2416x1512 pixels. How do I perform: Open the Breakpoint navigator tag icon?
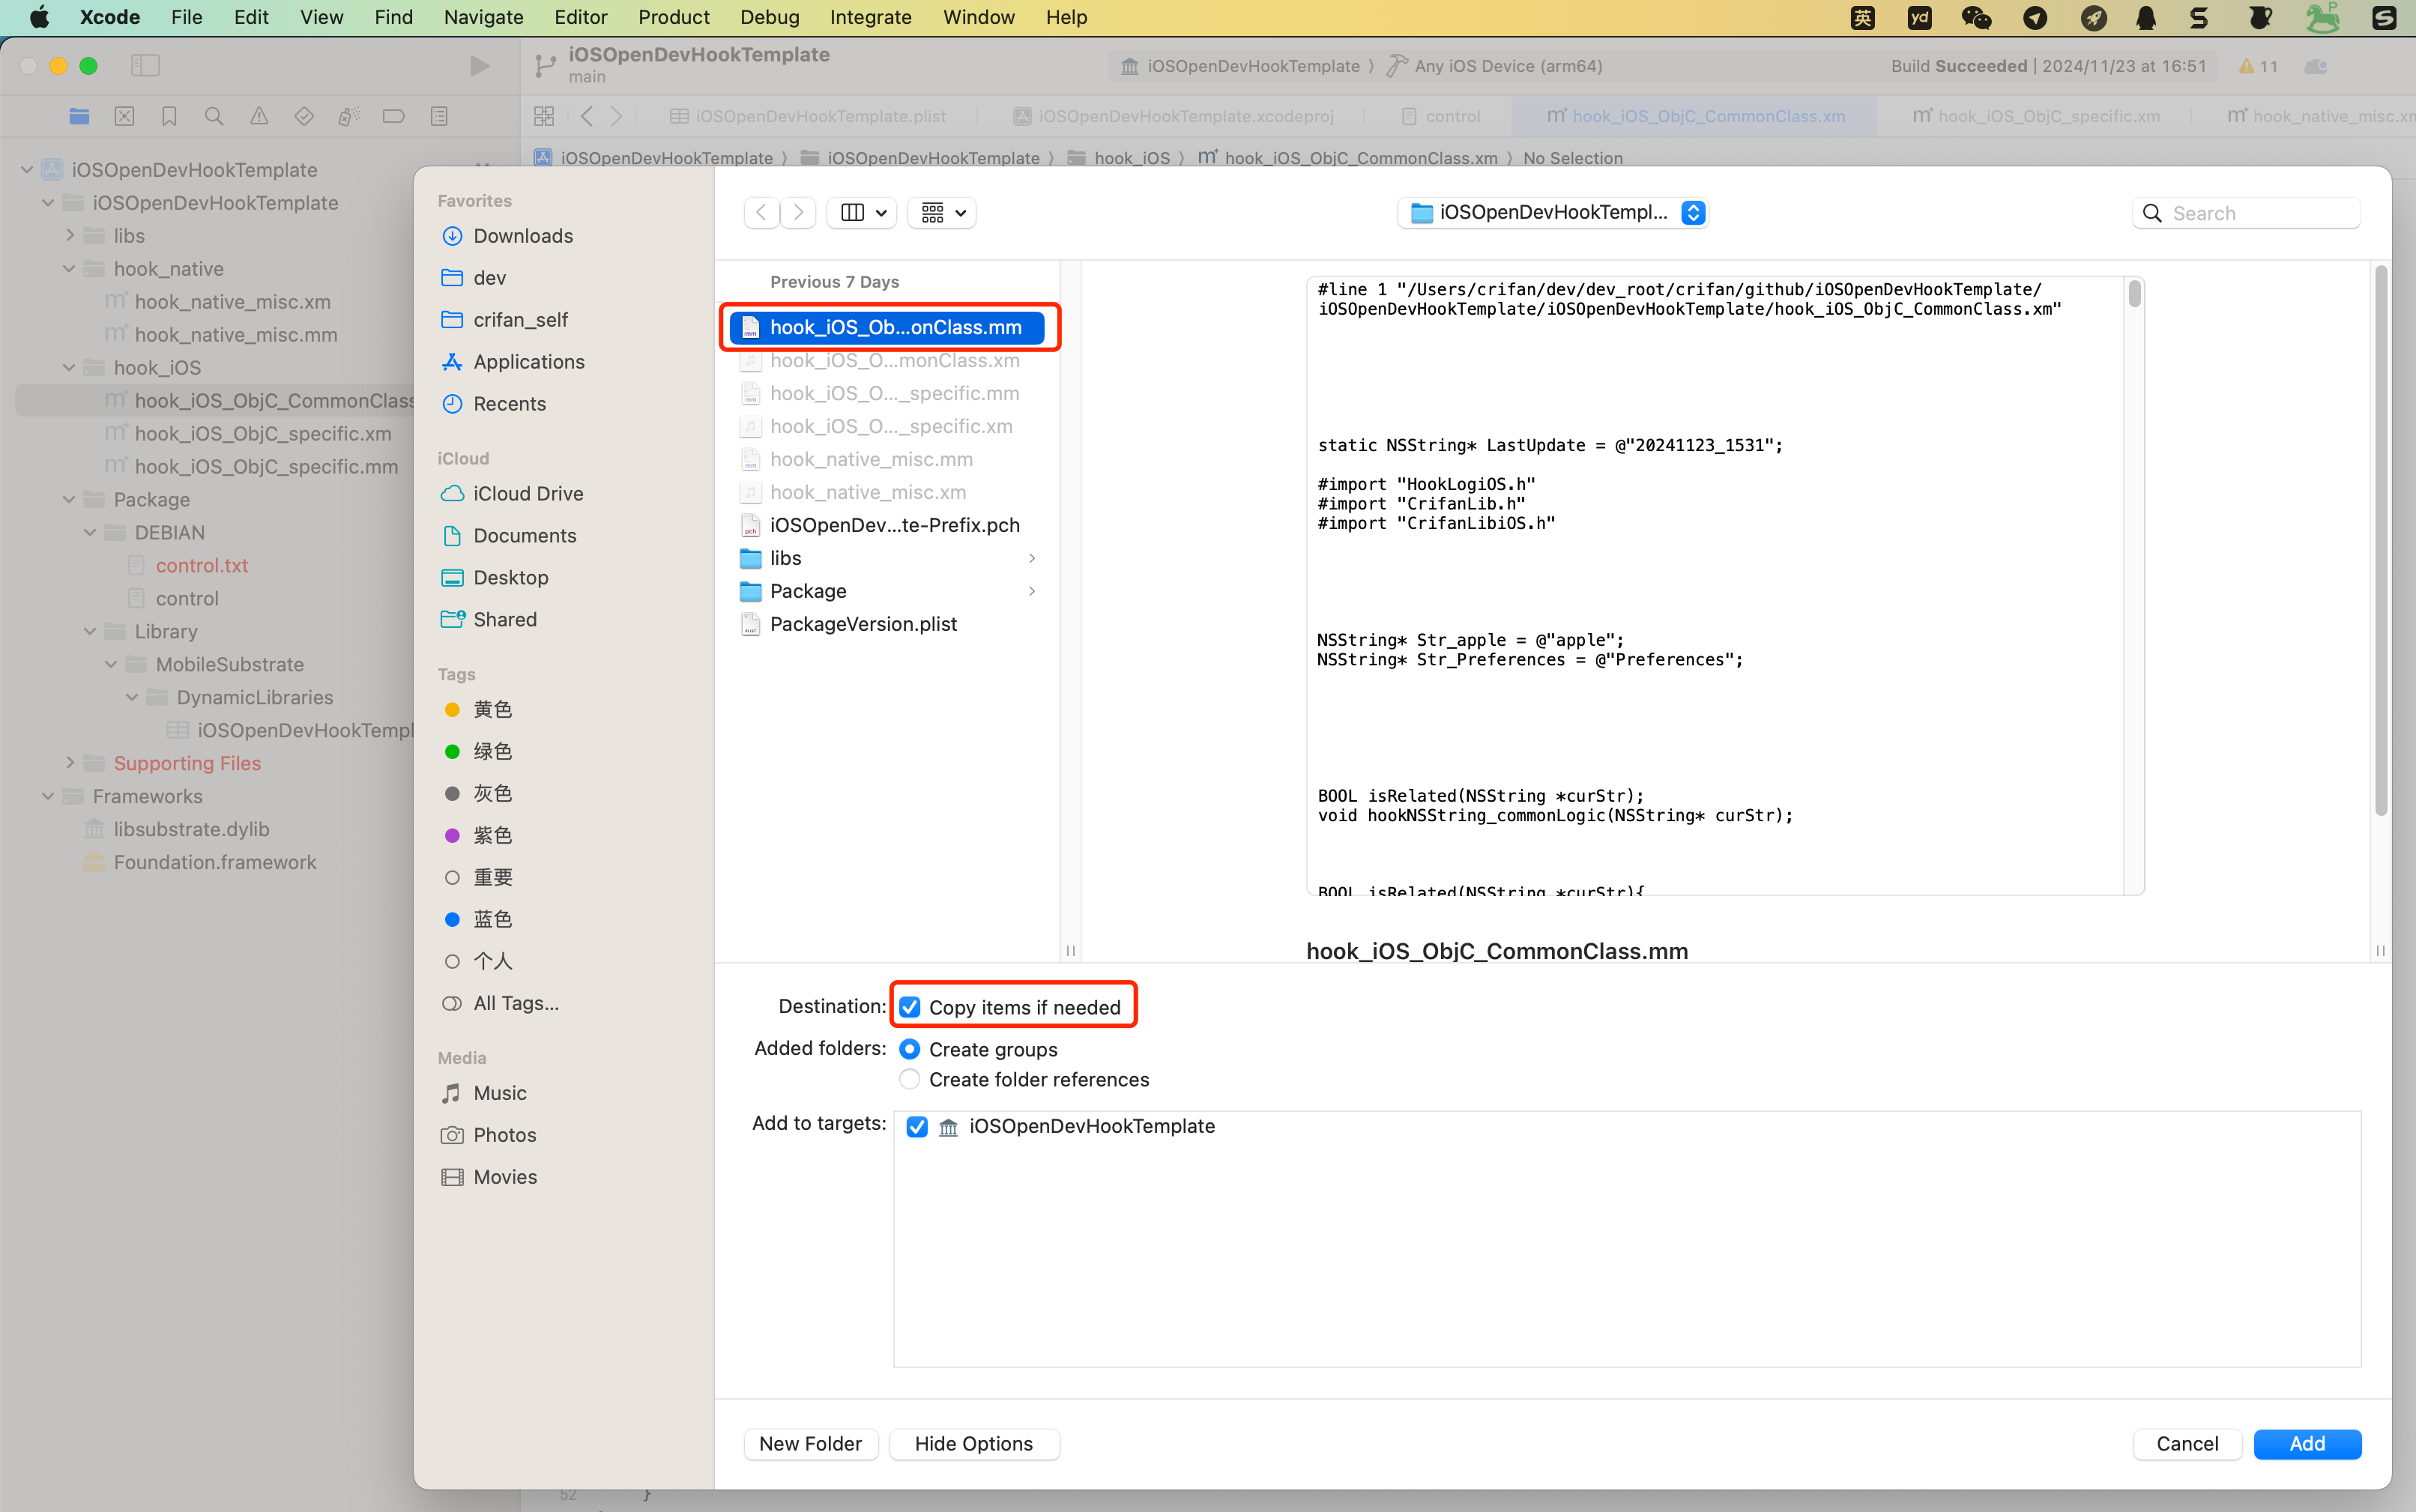[393, 116]
